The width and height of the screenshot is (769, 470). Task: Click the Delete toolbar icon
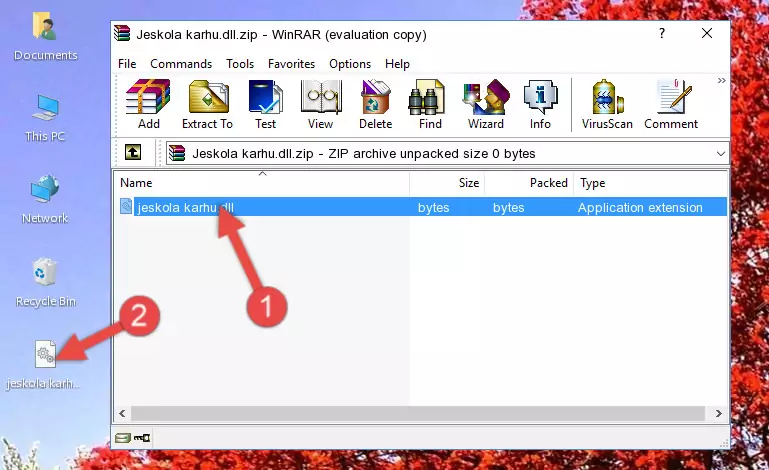375,104
